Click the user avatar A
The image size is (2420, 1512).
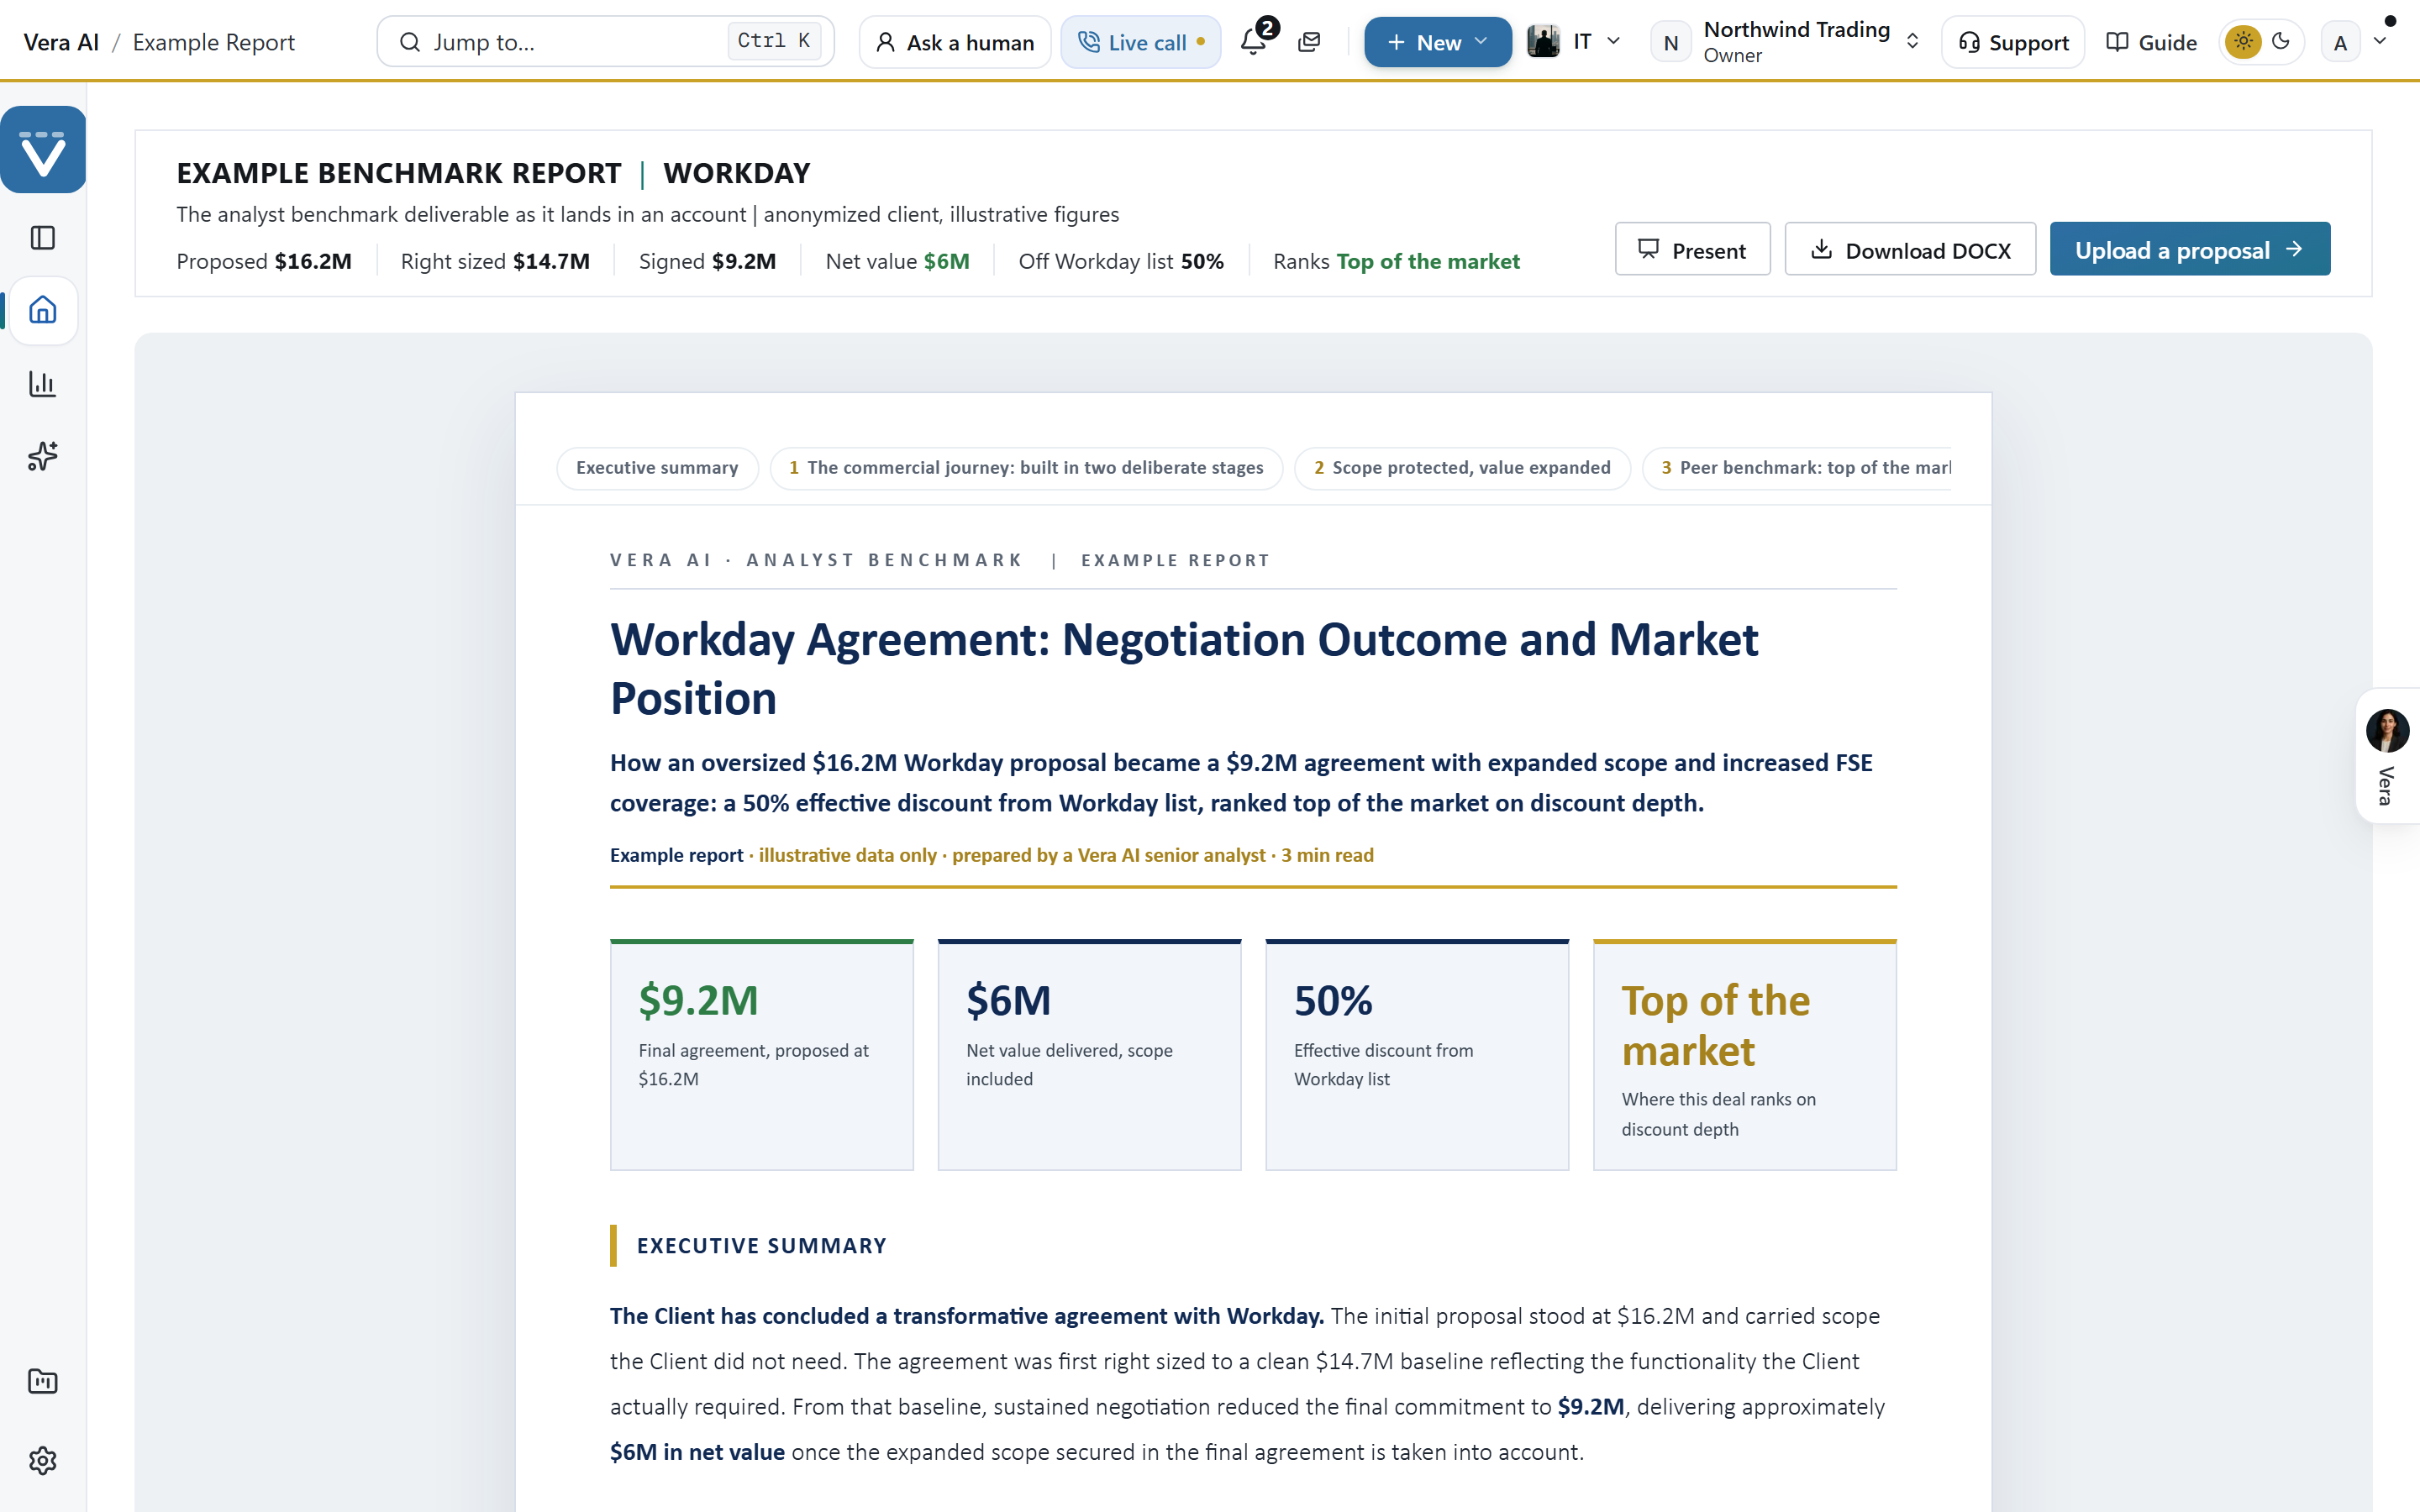(x=2340, y=43)
